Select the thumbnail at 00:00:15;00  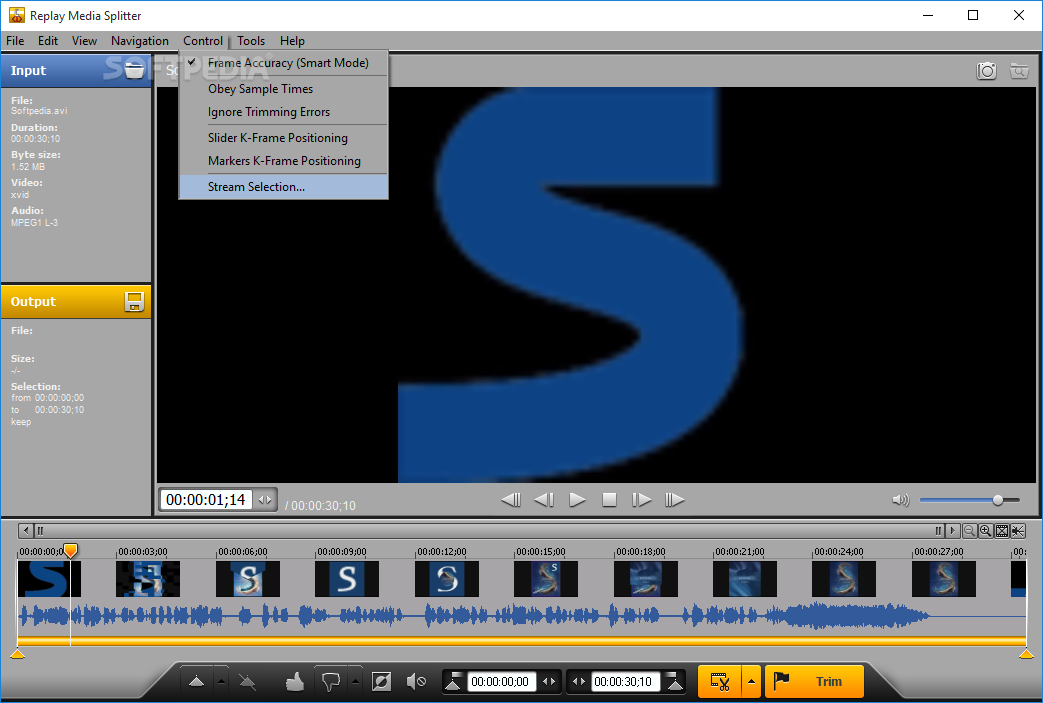click(x=545, y=579)
